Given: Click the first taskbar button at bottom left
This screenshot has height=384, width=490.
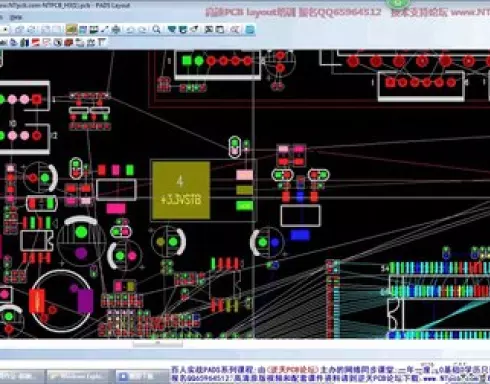Looking at the screenshot, I should [x=21, y=376].
